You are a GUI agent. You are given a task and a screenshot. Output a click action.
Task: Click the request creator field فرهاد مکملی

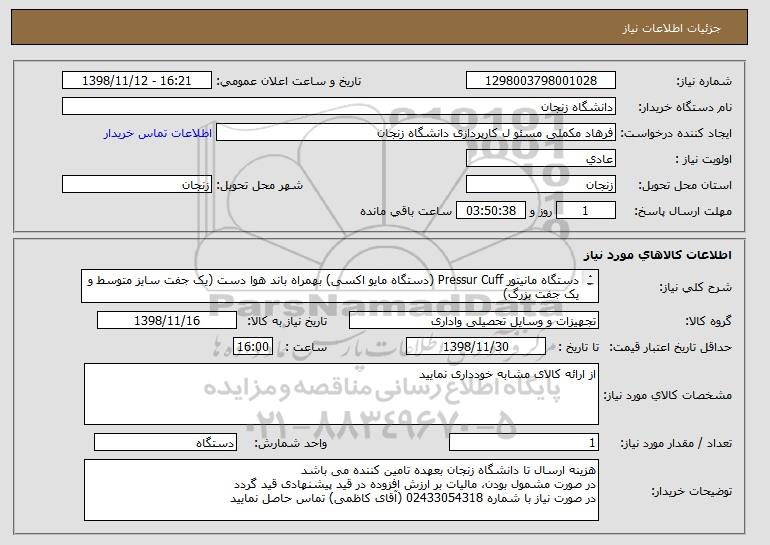click(x=416, y=133)
